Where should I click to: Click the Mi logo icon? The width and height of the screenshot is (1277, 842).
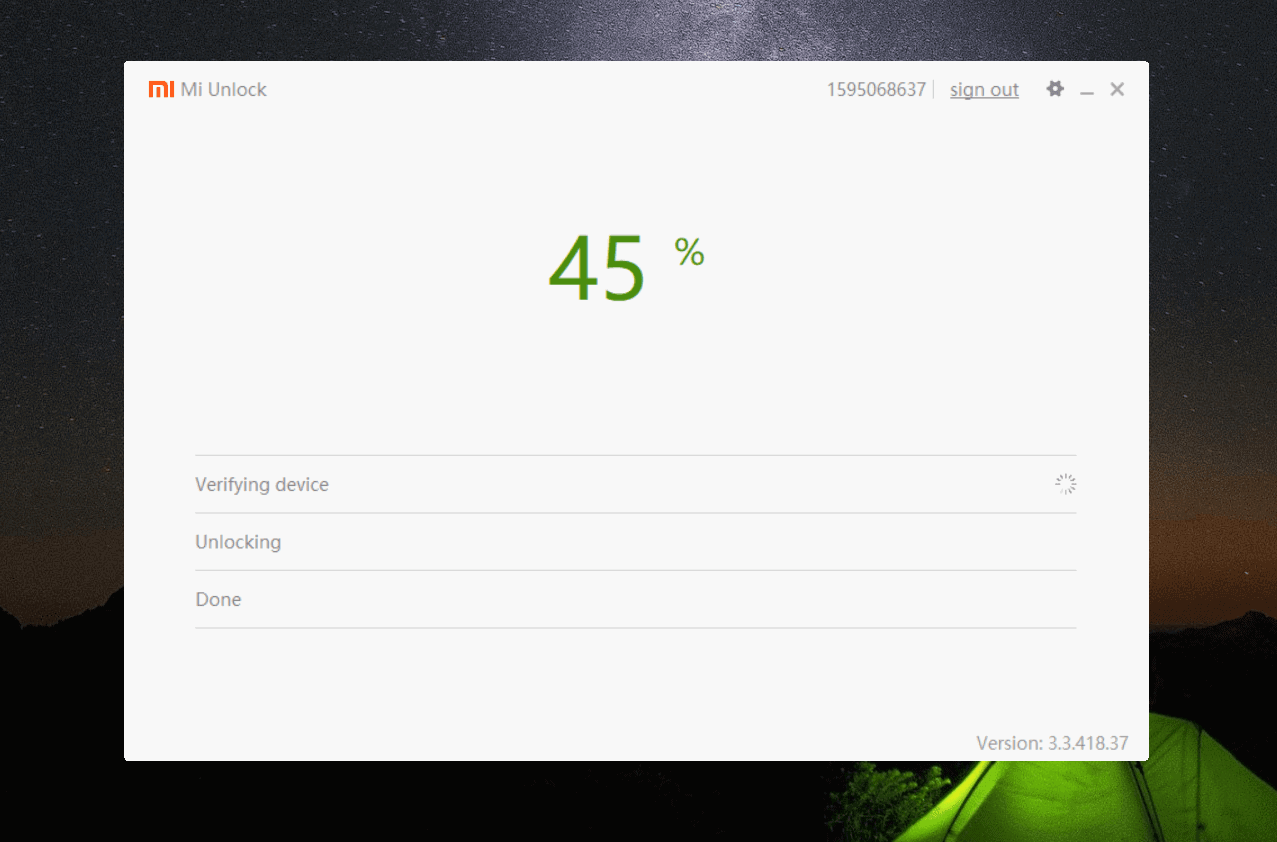pos(161,89)
